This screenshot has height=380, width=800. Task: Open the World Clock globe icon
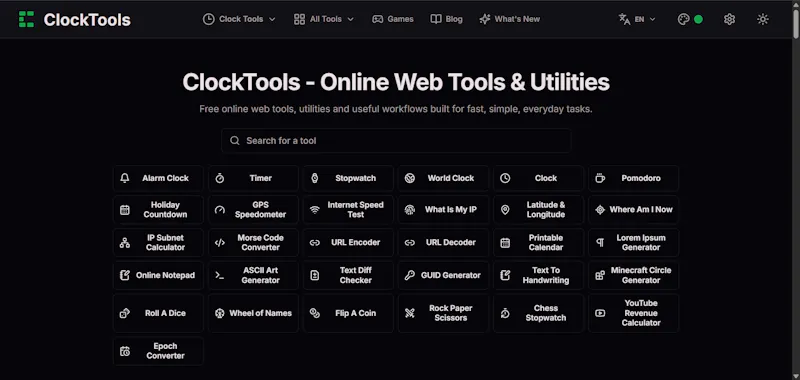point(410,178)
